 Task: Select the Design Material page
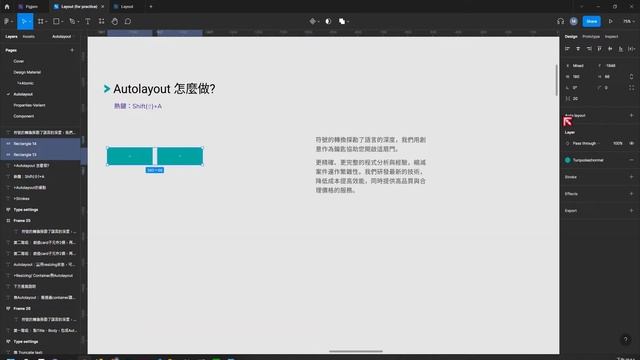(x=27, y=72)
